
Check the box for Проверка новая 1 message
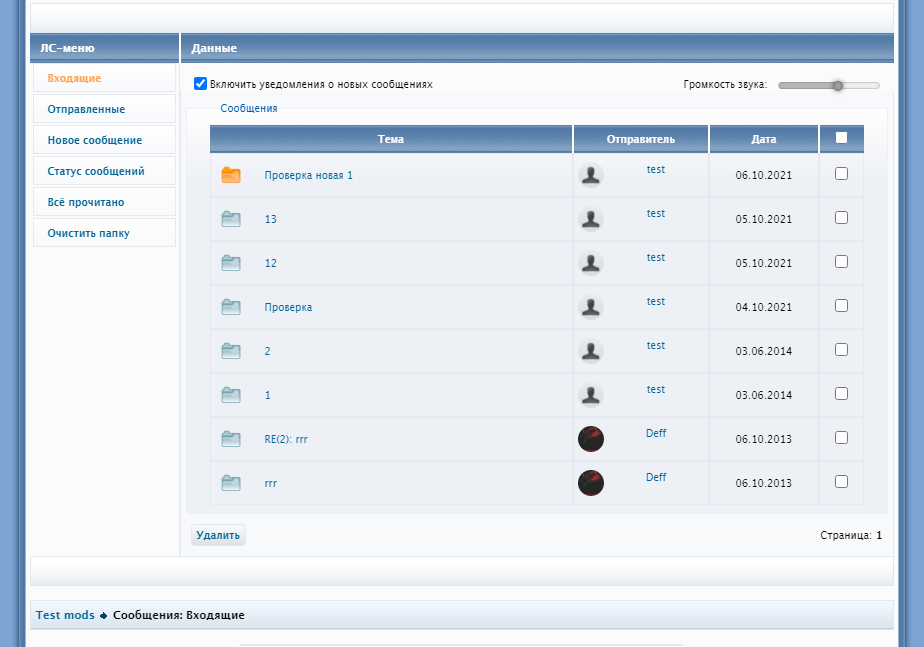[841, 173]
